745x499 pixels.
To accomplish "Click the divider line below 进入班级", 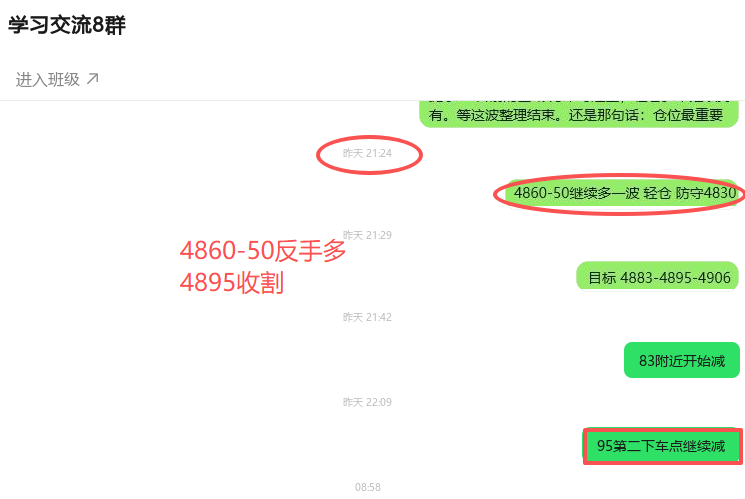I will pos(372,100).
